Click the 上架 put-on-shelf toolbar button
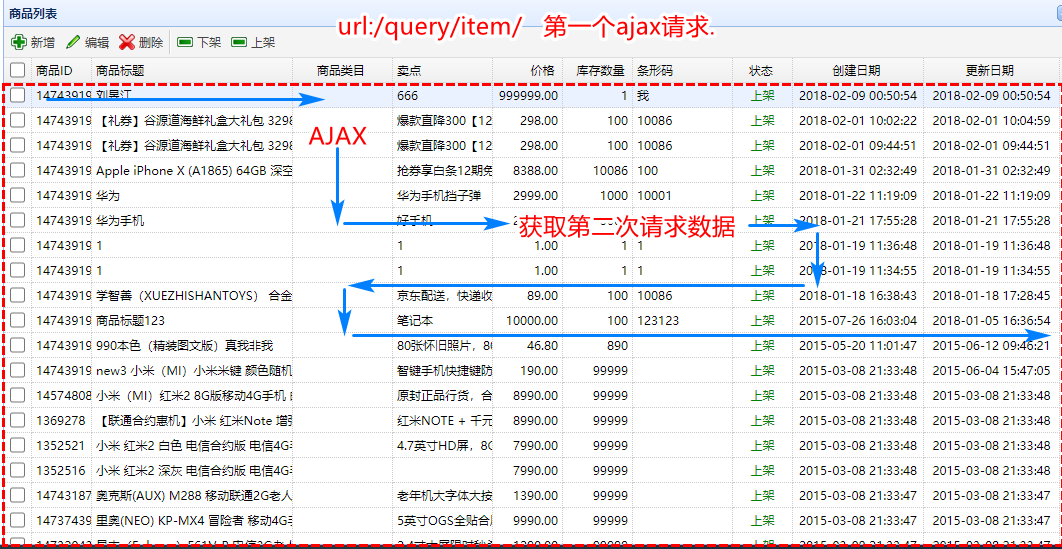The width and height of the screenshot is (1062, 549). (253, 43)
